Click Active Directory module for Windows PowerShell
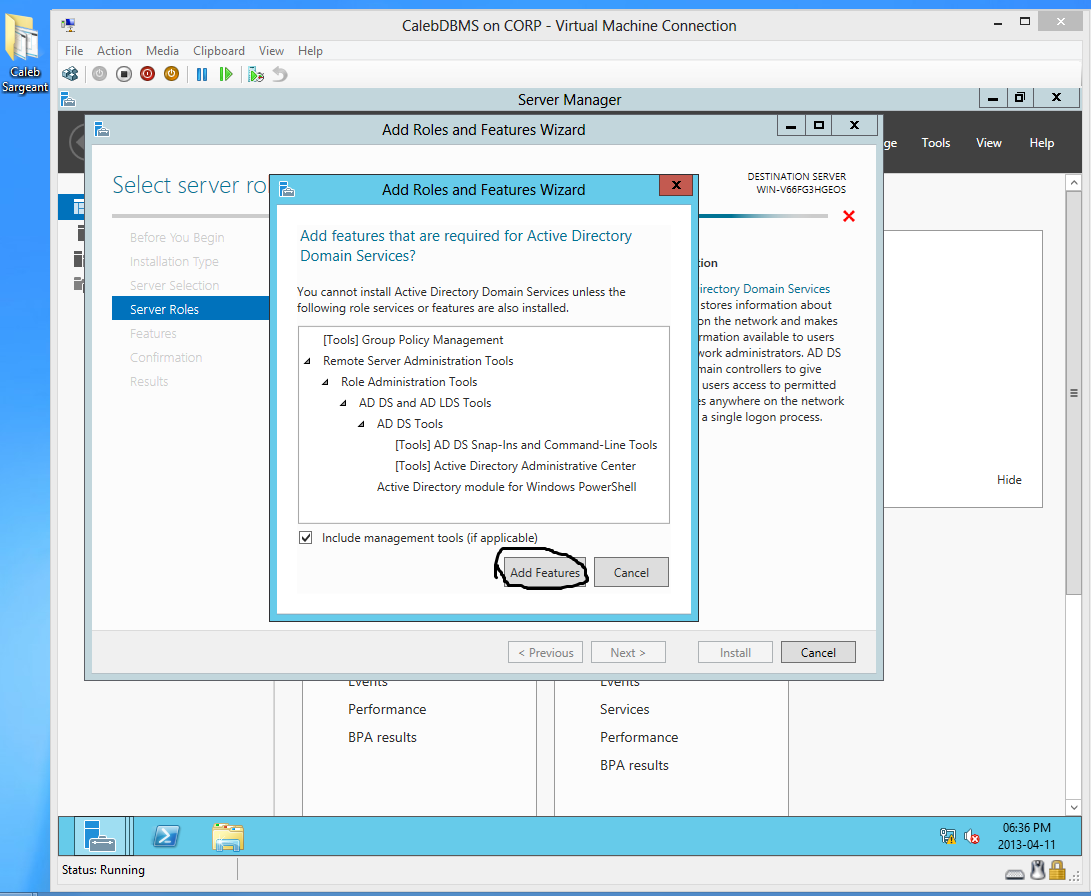 click(507, 487)
